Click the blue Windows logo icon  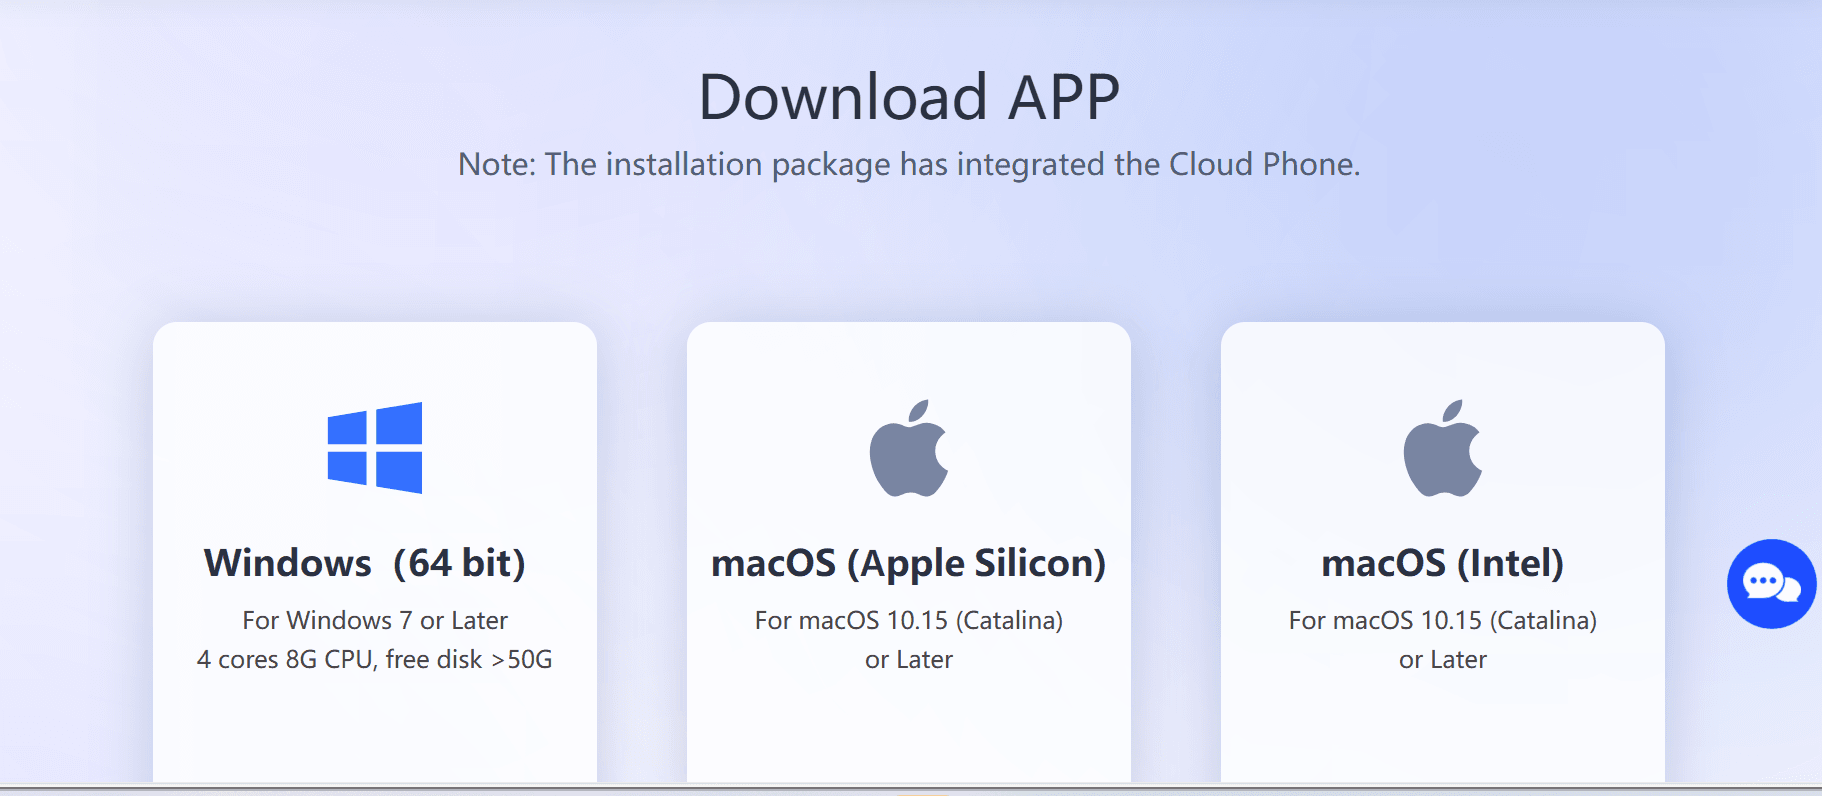375,448
